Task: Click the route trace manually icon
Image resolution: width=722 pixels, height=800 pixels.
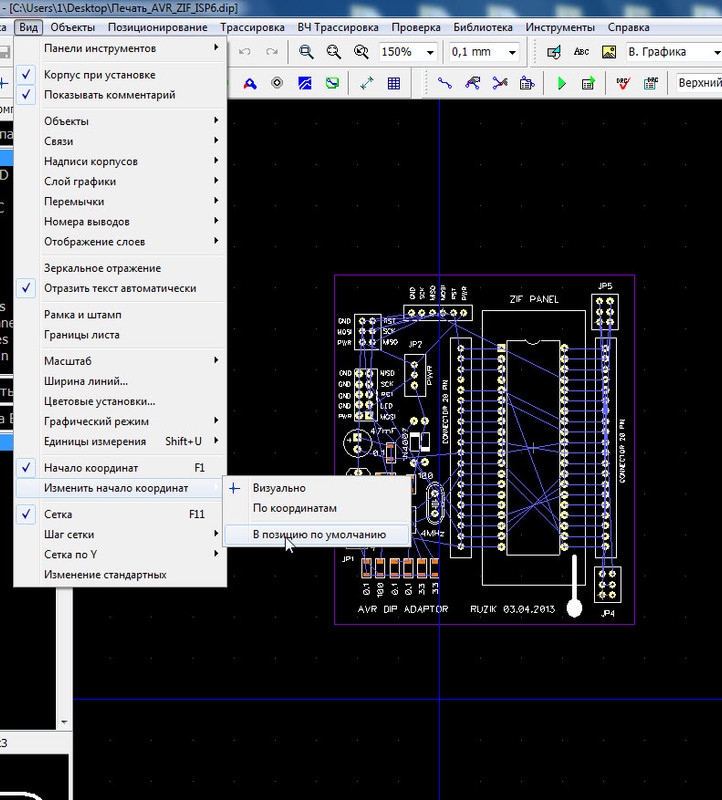Action: [444, 83]
